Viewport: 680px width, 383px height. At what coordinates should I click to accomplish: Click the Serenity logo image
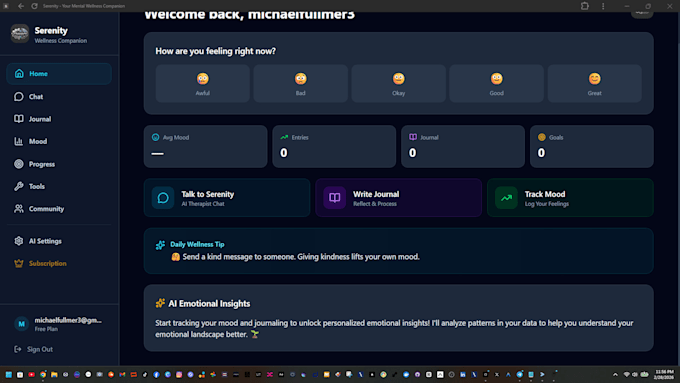tap(20, 34)
